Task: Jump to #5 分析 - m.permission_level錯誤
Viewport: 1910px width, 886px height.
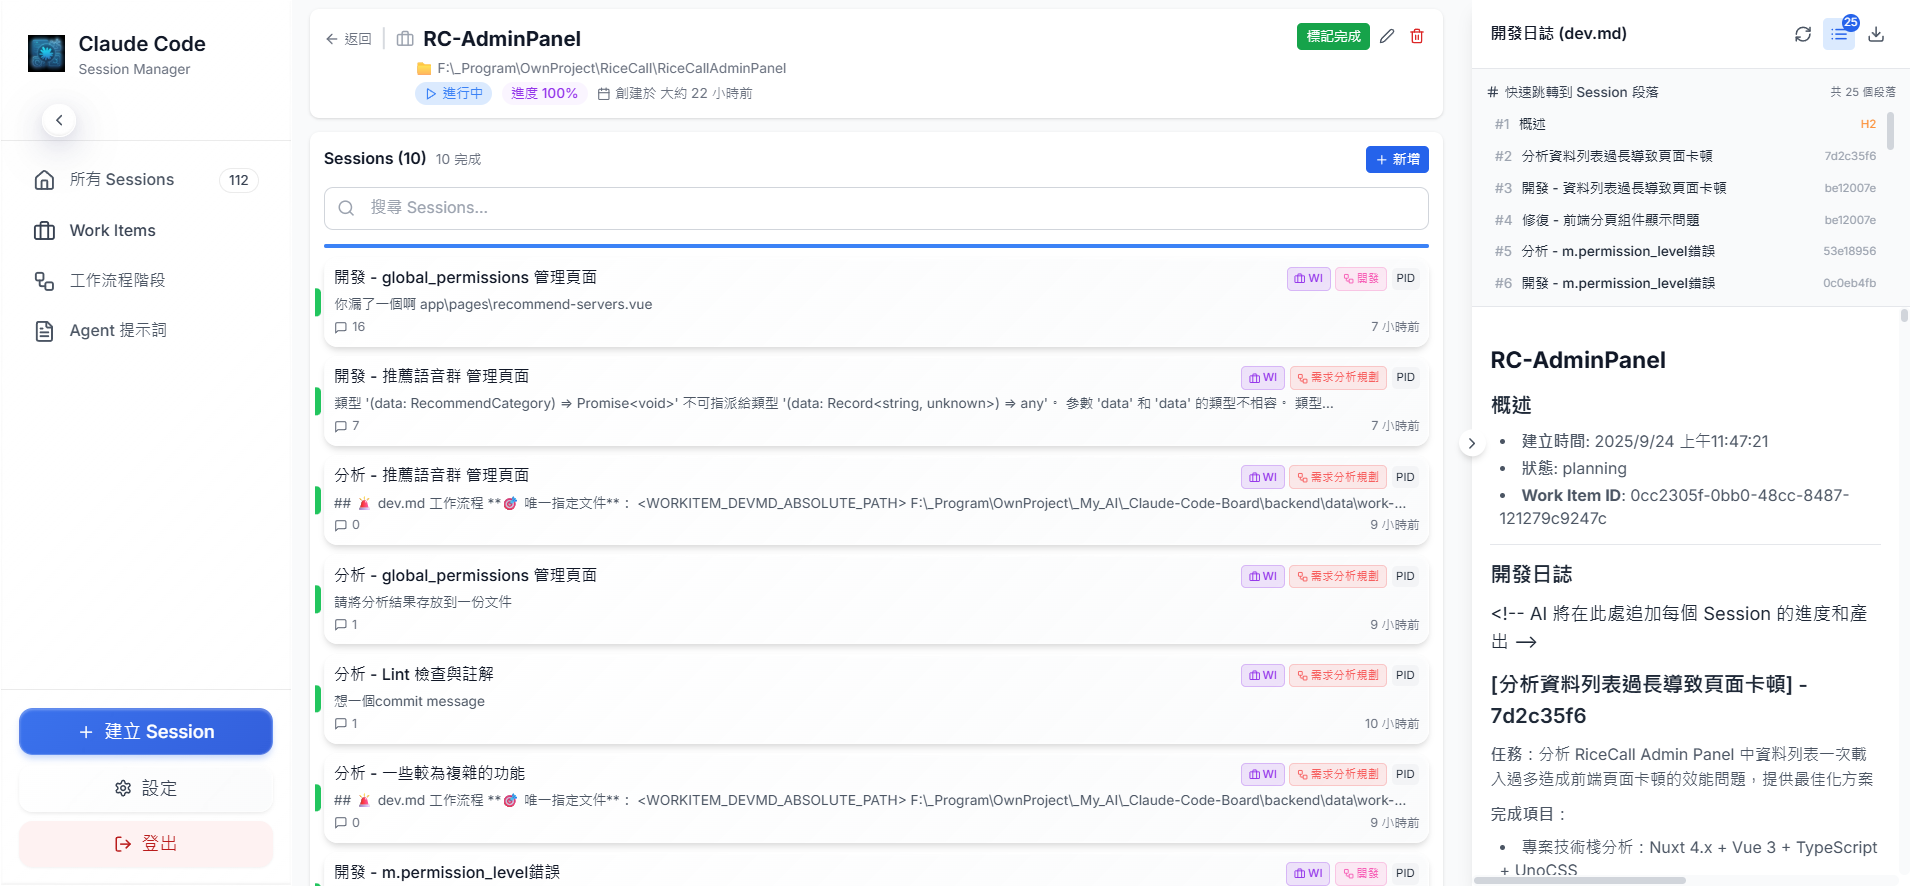Action: tap(1685, 251)
